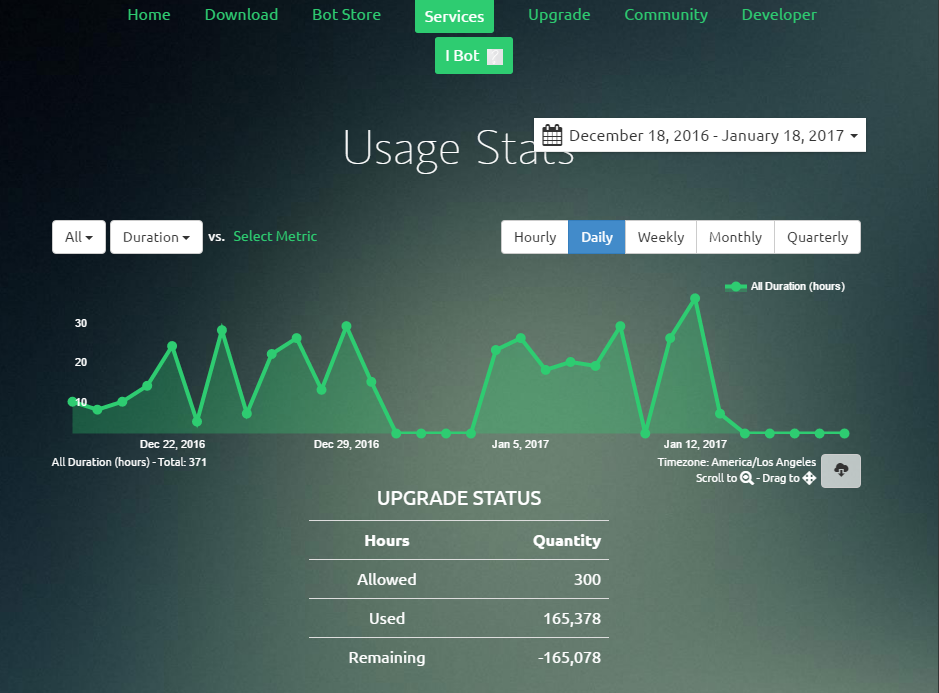Click the calendar icon in date picker
Screen dimensions: 939x693
tap(552, 135)
